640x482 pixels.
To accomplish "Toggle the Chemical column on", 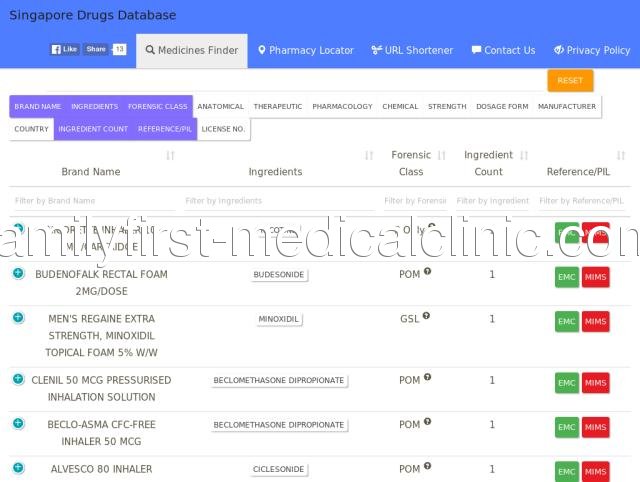I will pyautogui.click(x=400, y=107).
